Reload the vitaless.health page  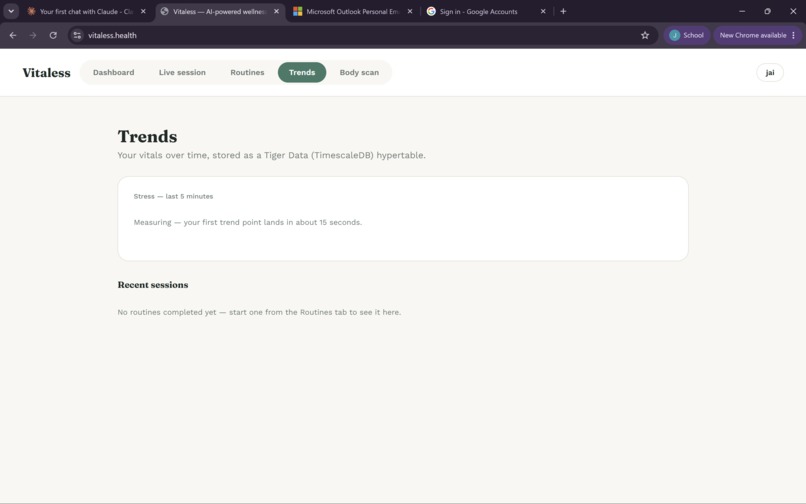[x=53, y=35]
